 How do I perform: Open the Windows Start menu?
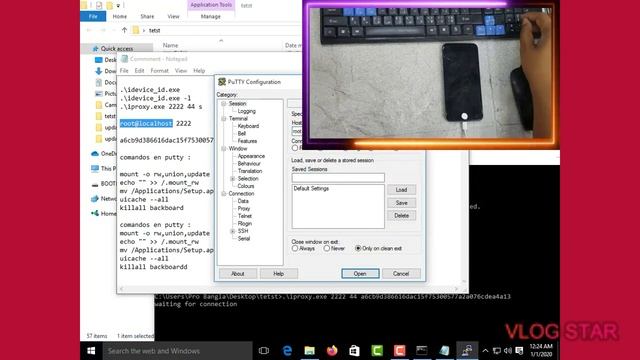click(x=91, y=351)
